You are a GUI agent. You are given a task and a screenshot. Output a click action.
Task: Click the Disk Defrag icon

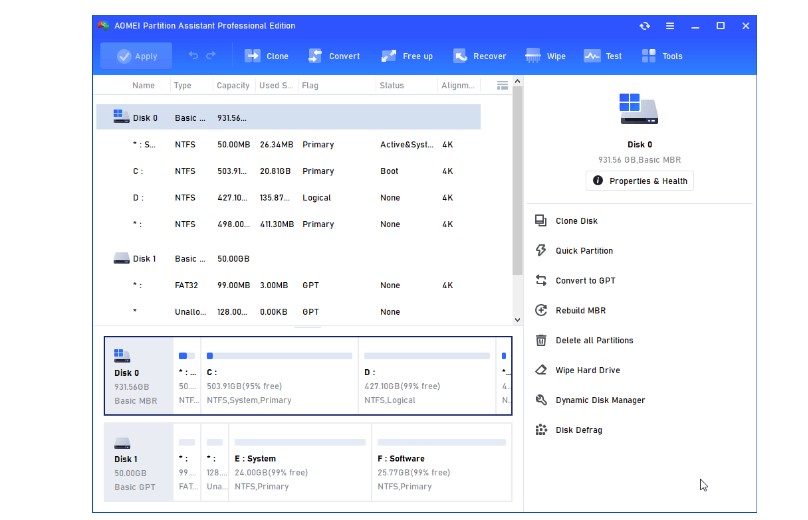coord(541,430)
